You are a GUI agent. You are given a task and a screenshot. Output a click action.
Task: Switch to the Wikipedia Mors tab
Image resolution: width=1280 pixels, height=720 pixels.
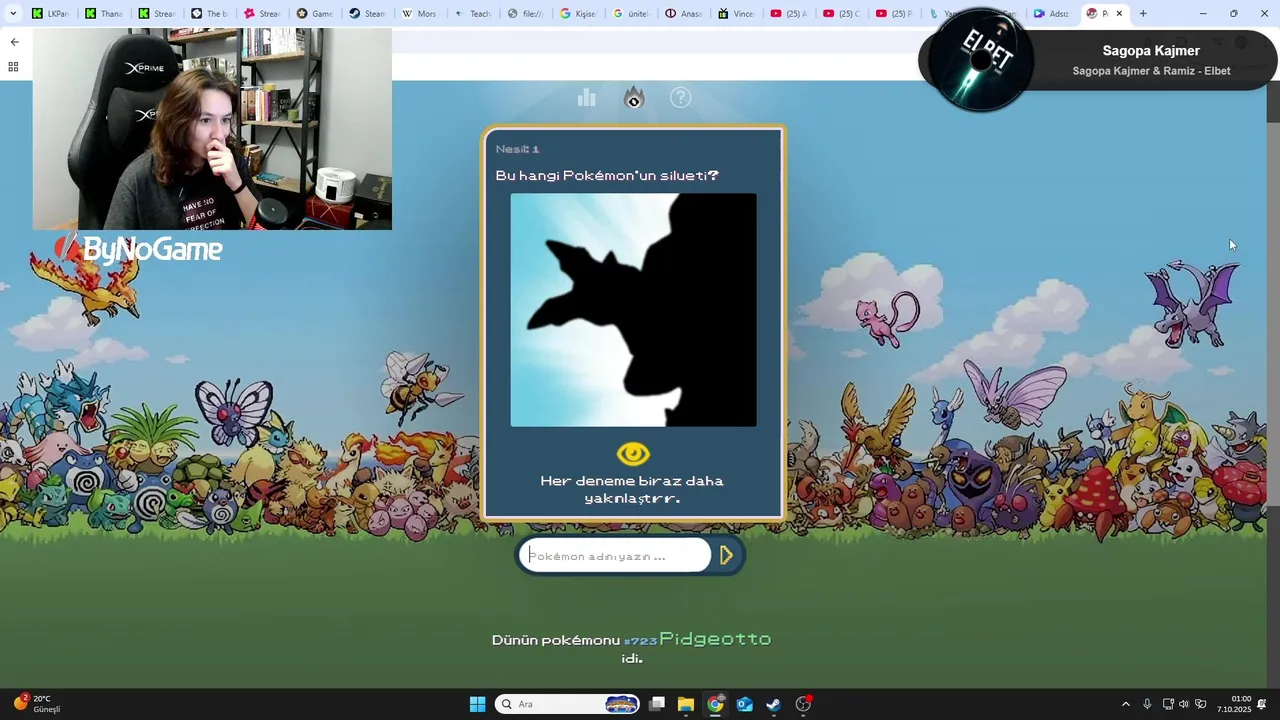click(421, 14)
